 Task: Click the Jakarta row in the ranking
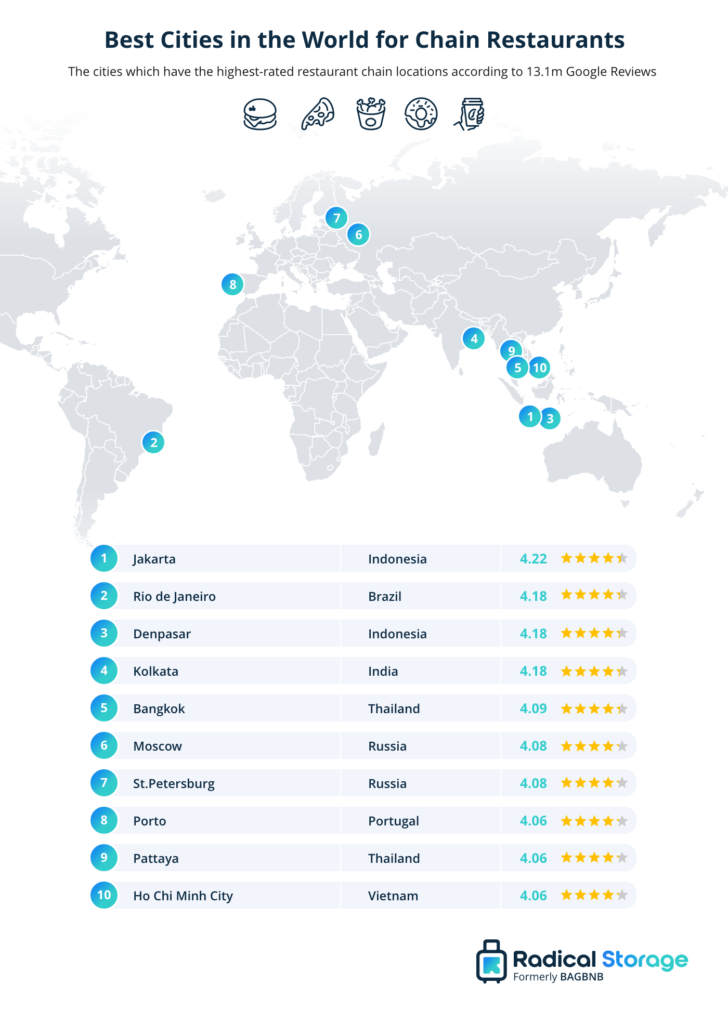(x=363, y=558)
